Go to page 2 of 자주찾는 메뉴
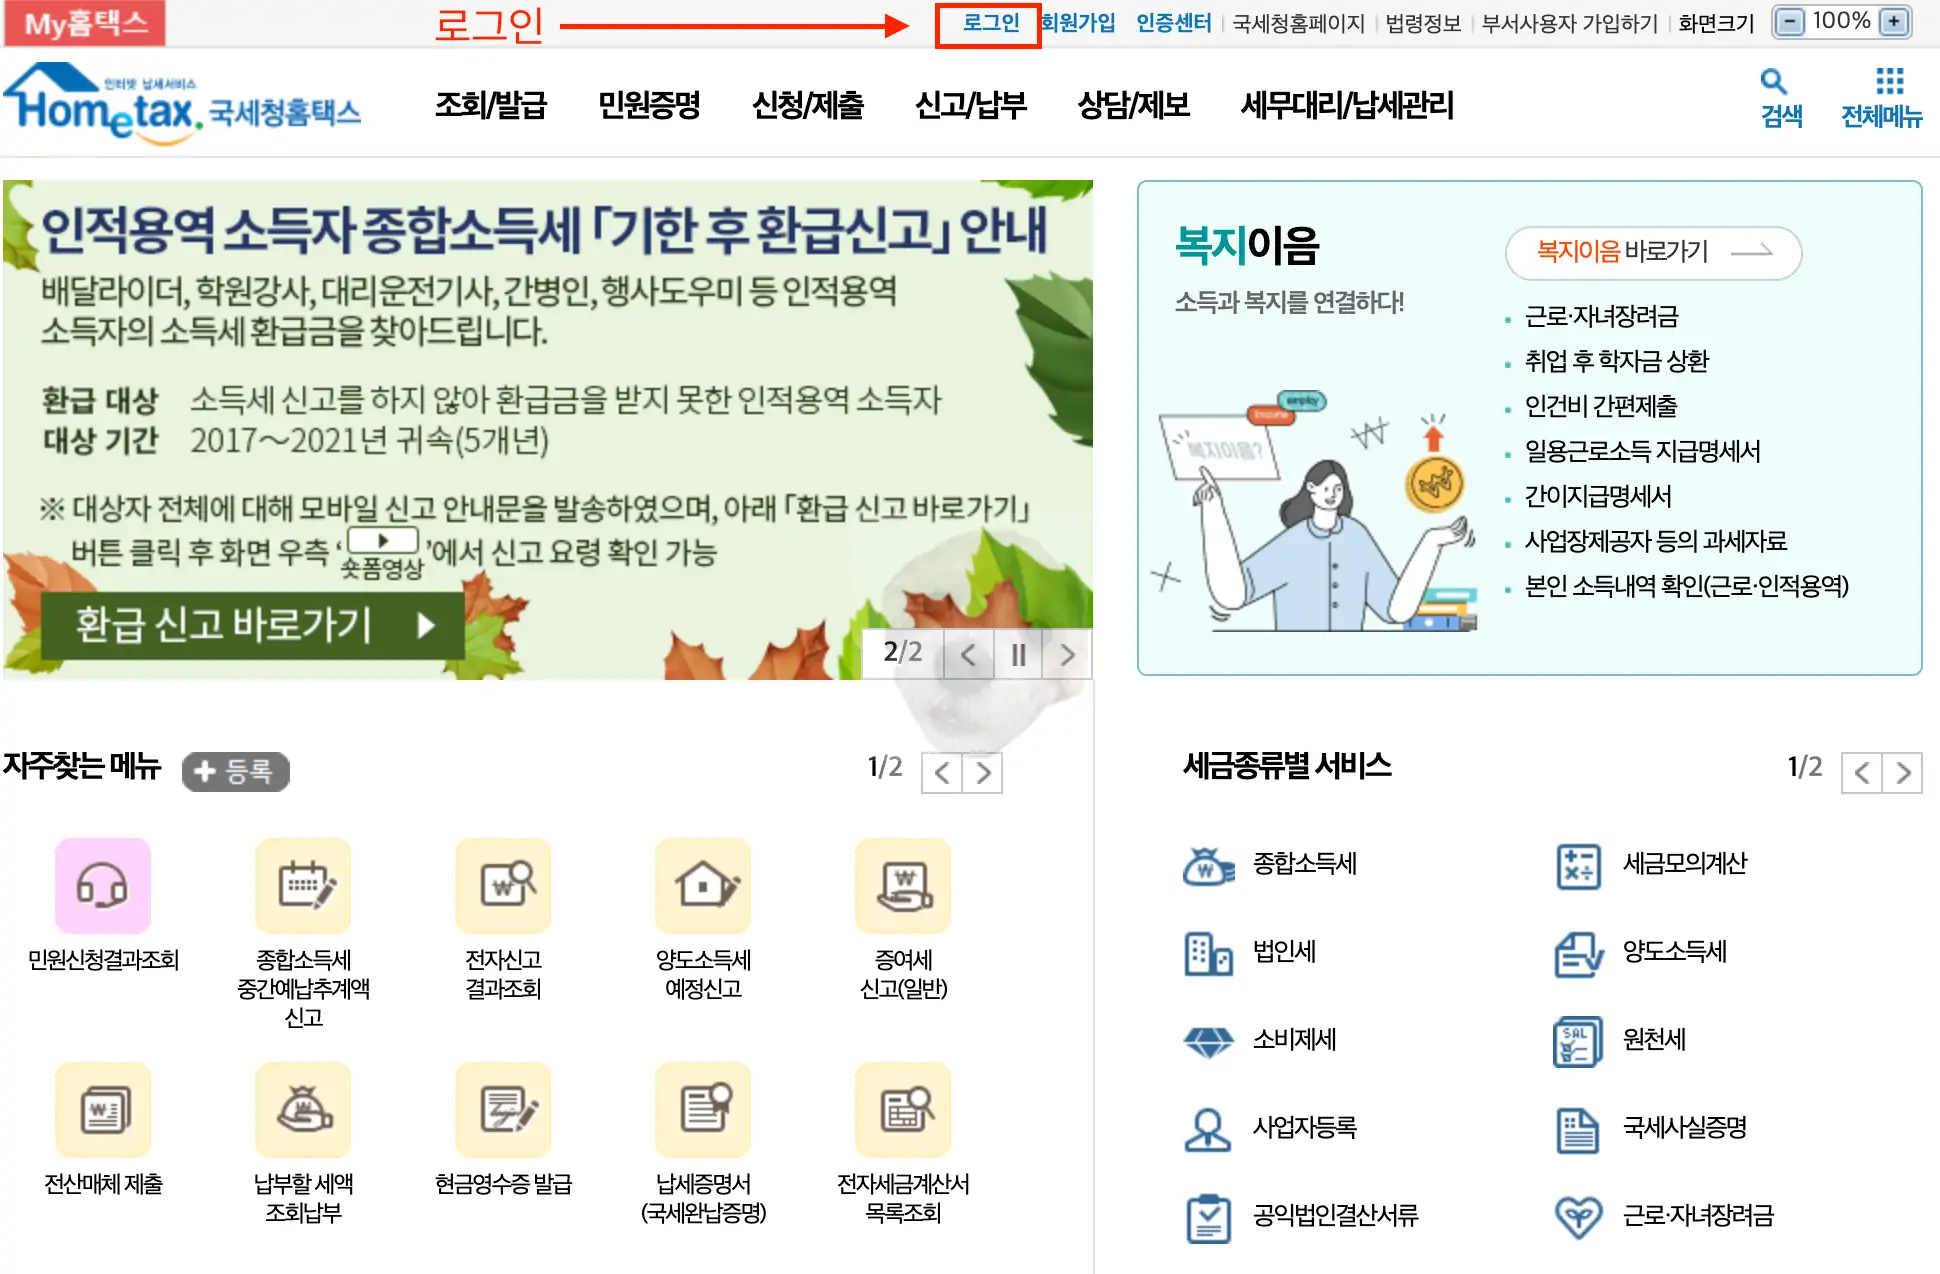1940x1274 pixels. (983, 773)
